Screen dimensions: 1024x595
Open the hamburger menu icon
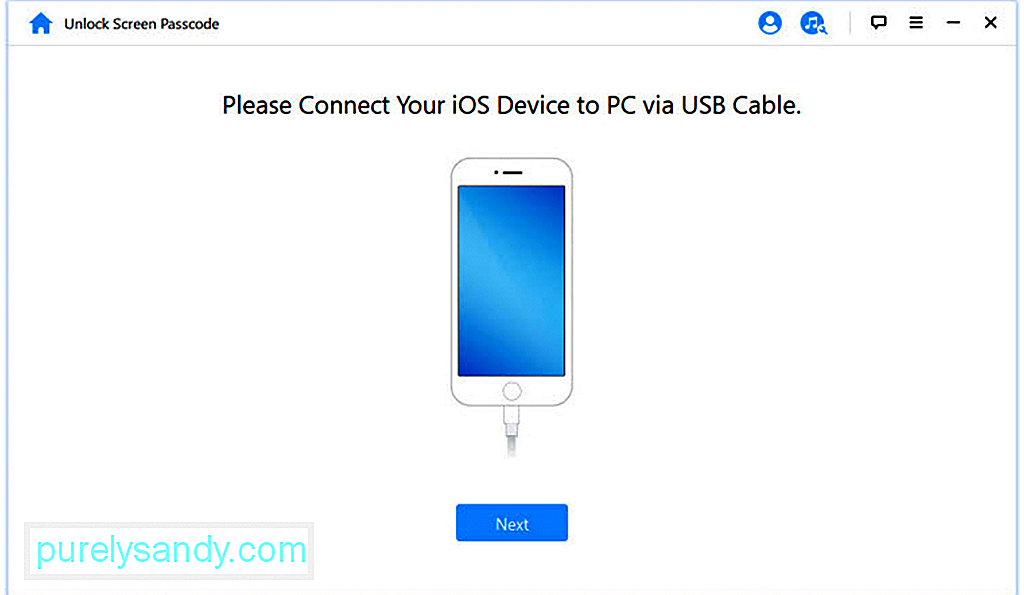[916, 23]
